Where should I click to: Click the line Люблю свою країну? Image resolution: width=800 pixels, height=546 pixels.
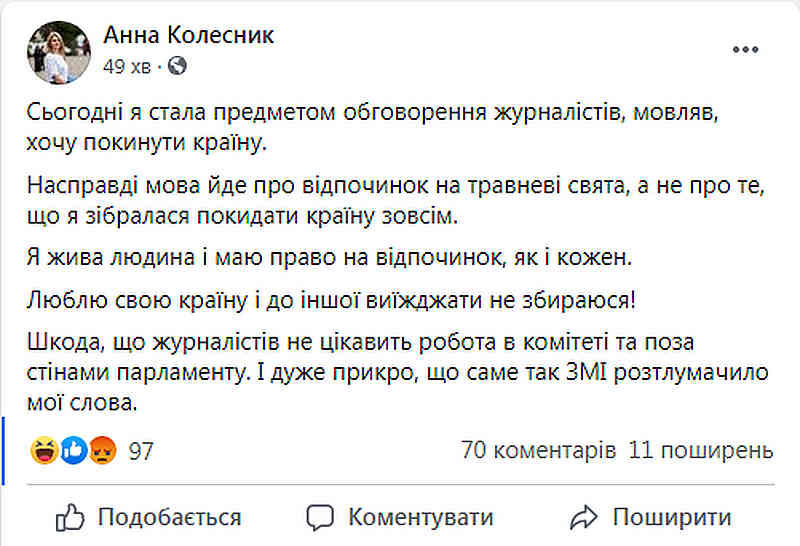click(x=331, y=300)
